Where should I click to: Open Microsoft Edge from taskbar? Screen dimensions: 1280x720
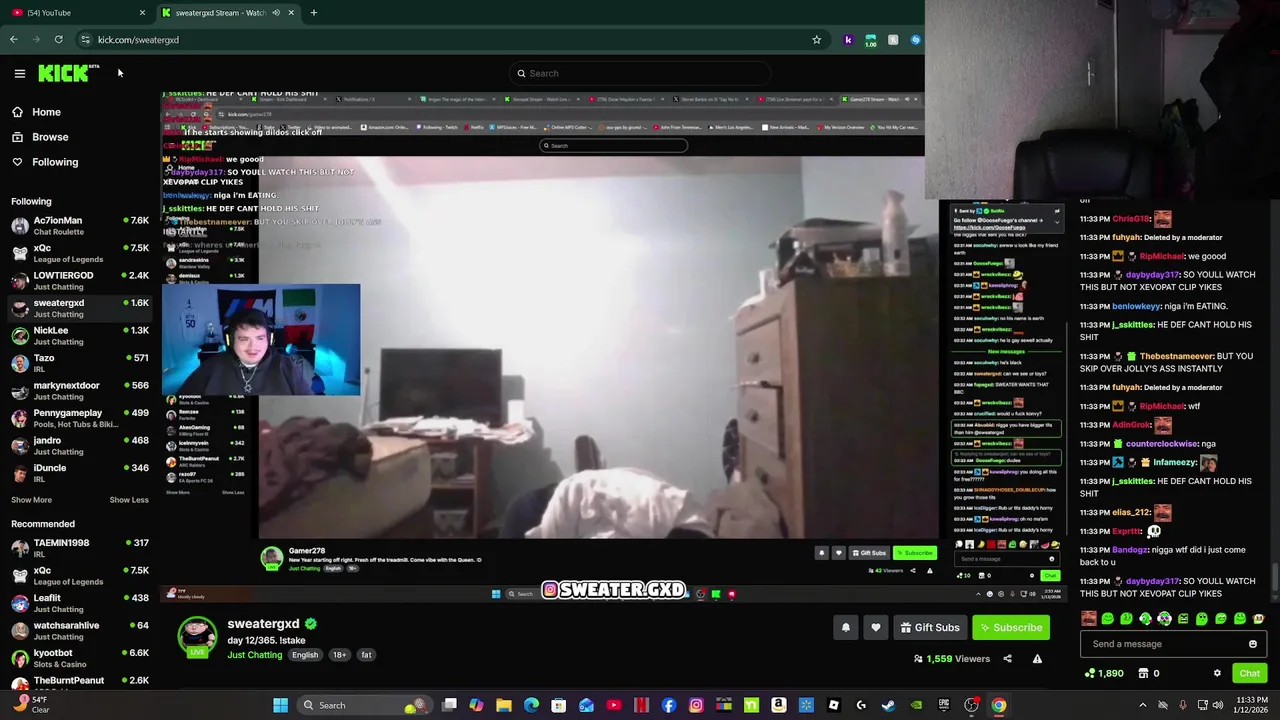point(531,705)
